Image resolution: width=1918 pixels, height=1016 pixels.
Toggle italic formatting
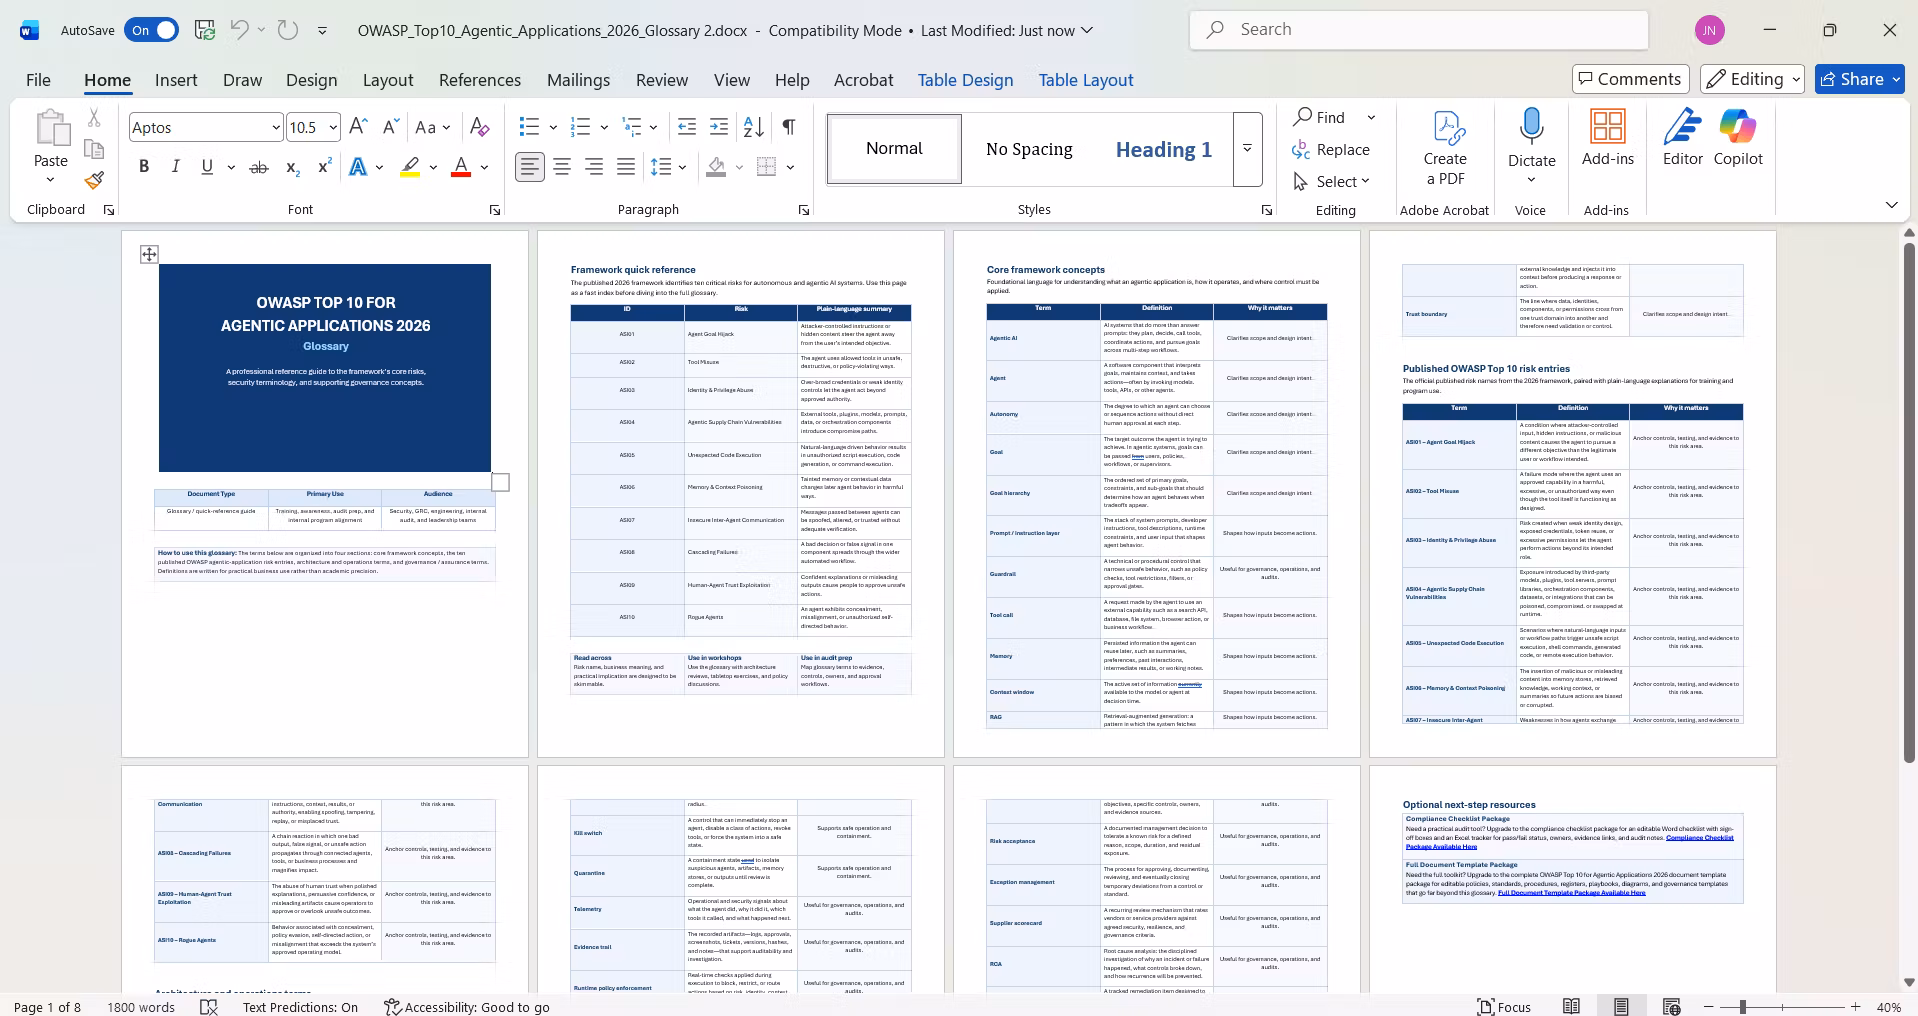(x=176, y=167)
